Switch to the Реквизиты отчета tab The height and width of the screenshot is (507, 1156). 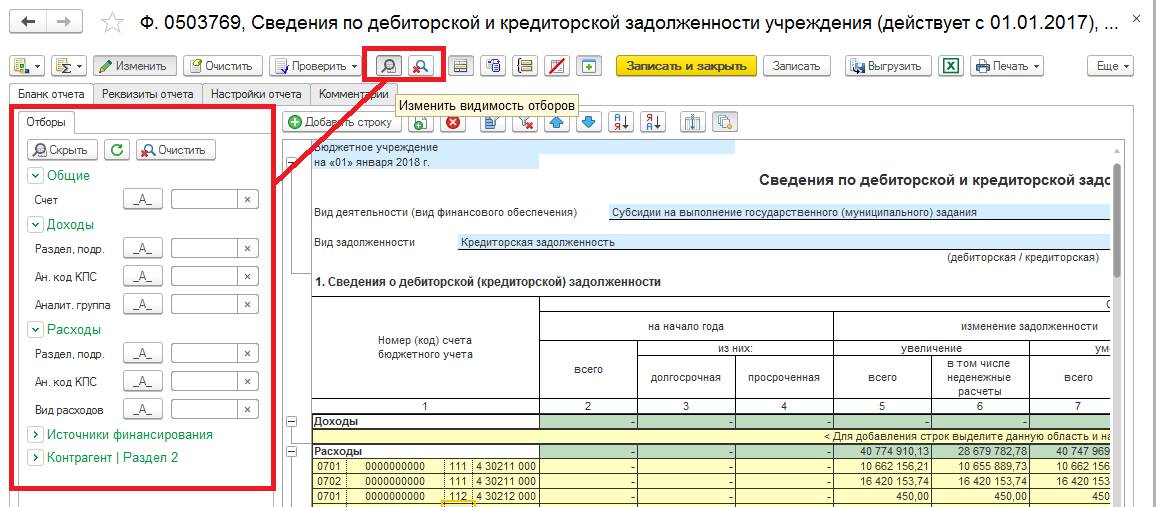(x=148, y=94)
